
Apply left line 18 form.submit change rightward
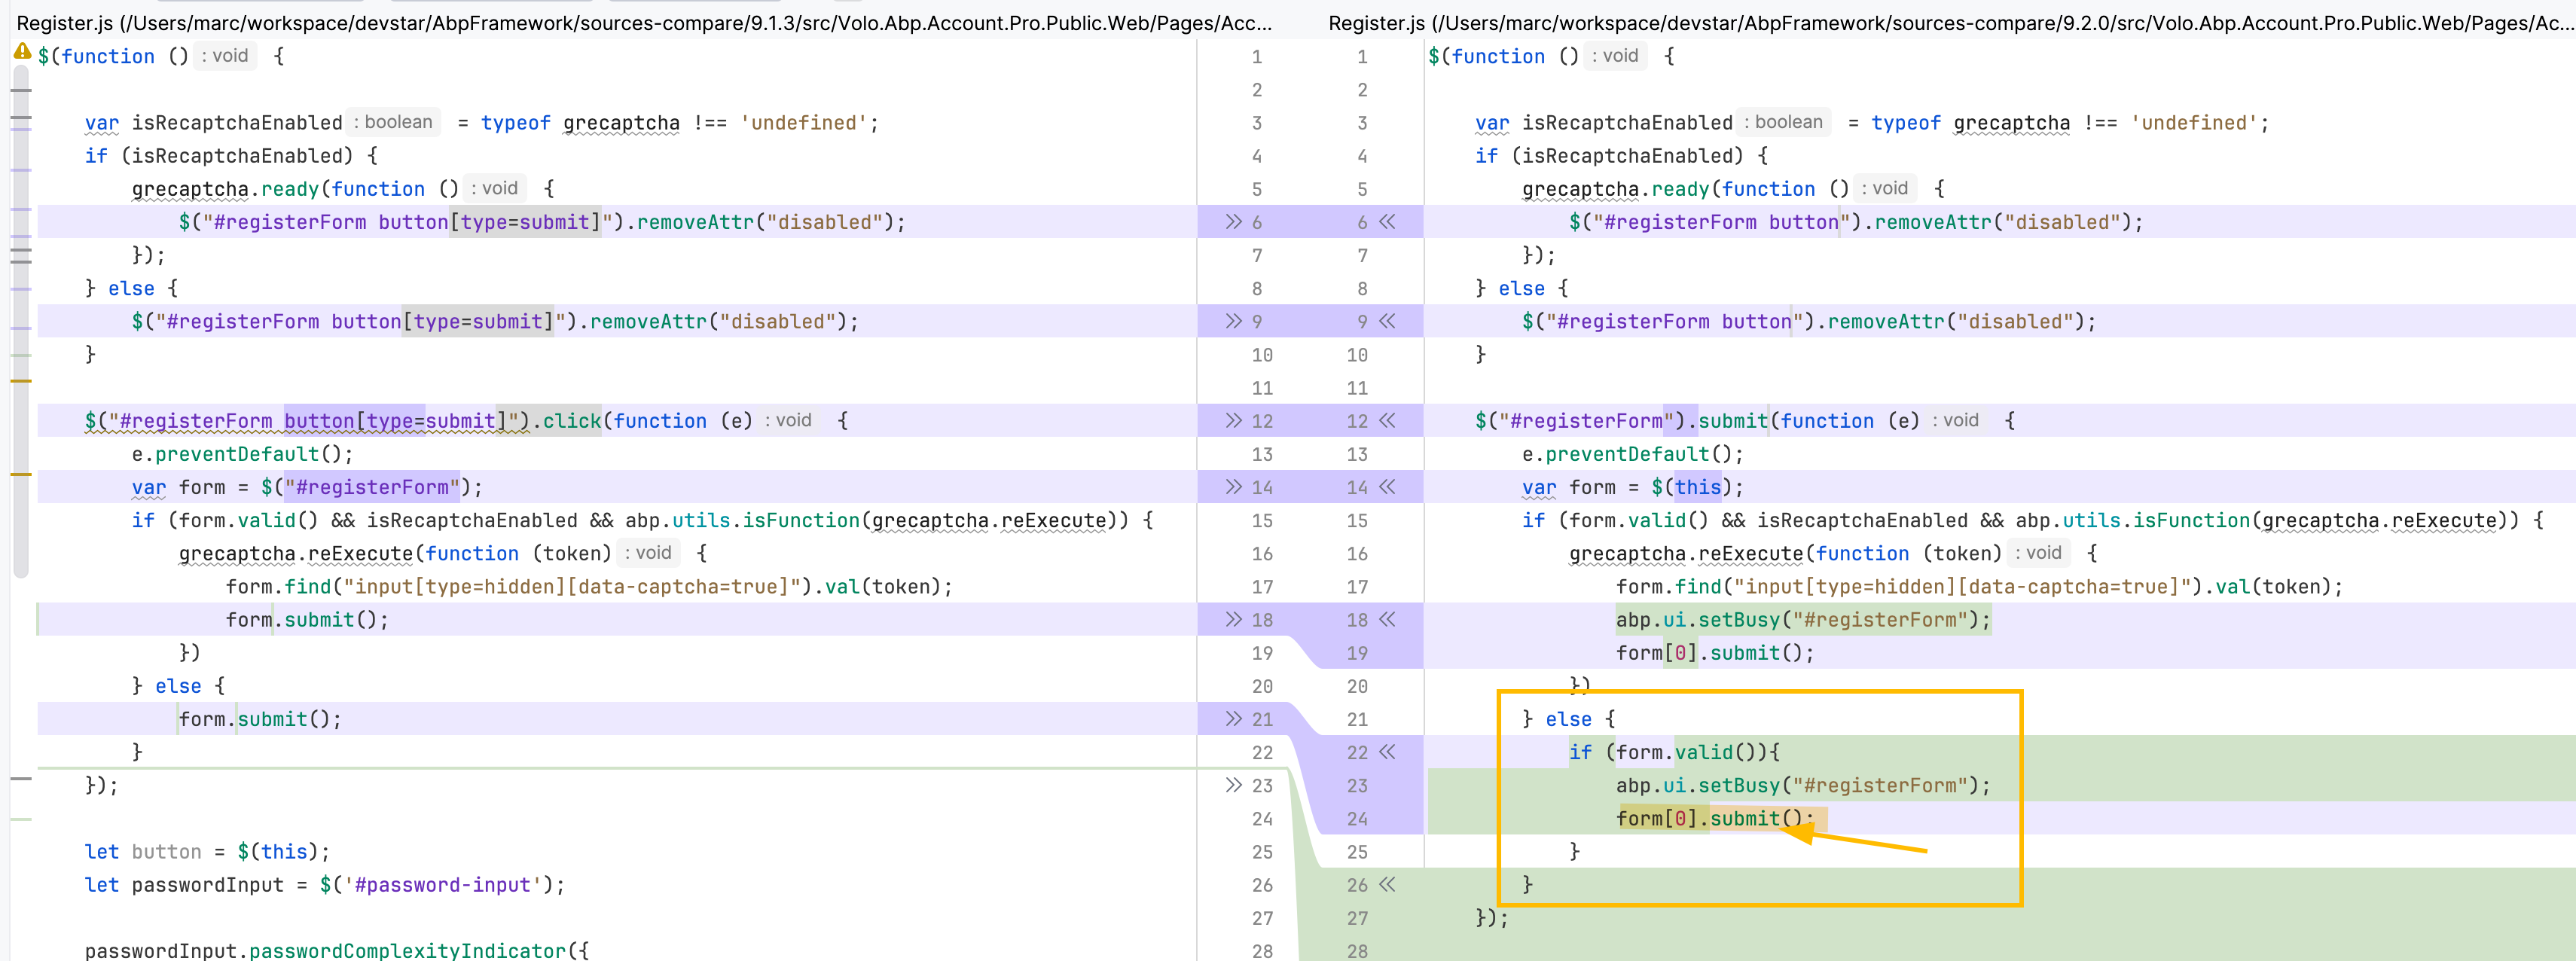pos(1233,619)
